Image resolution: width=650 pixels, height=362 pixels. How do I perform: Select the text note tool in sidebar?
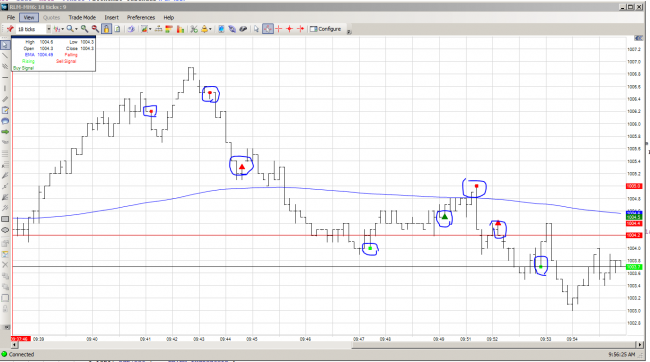coord(5,110)
